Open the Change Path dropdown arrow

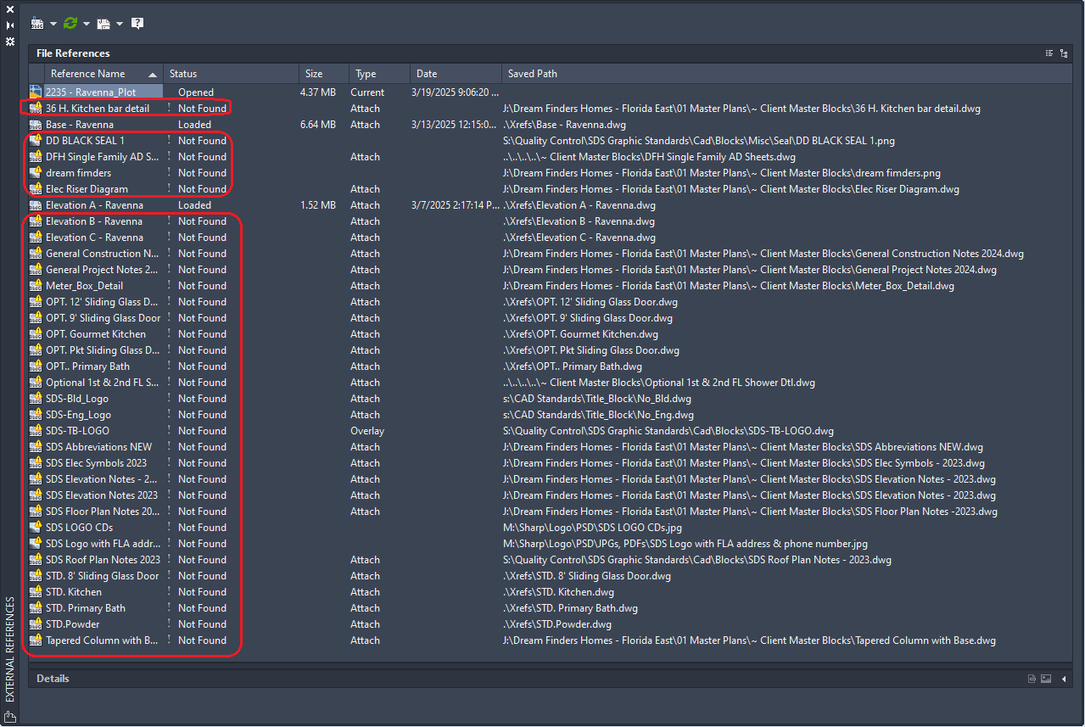[120, 24]
